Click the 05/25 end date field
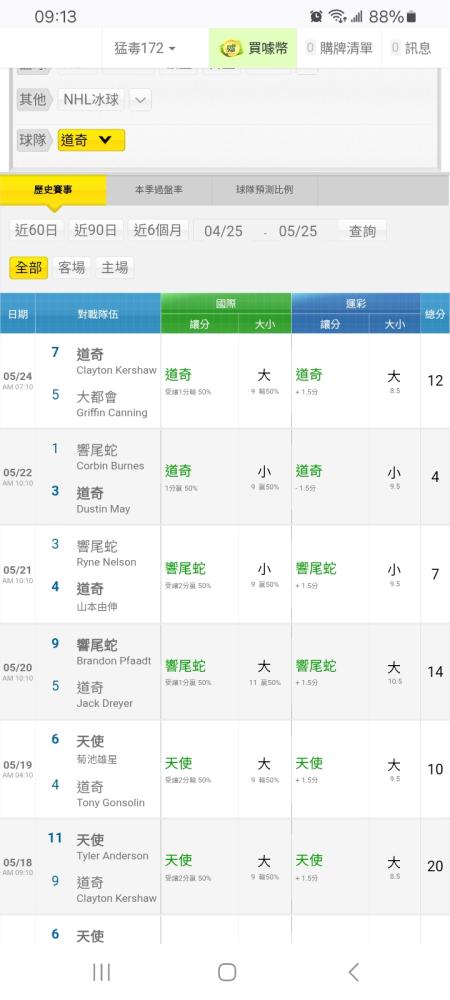 pos(298,231)
